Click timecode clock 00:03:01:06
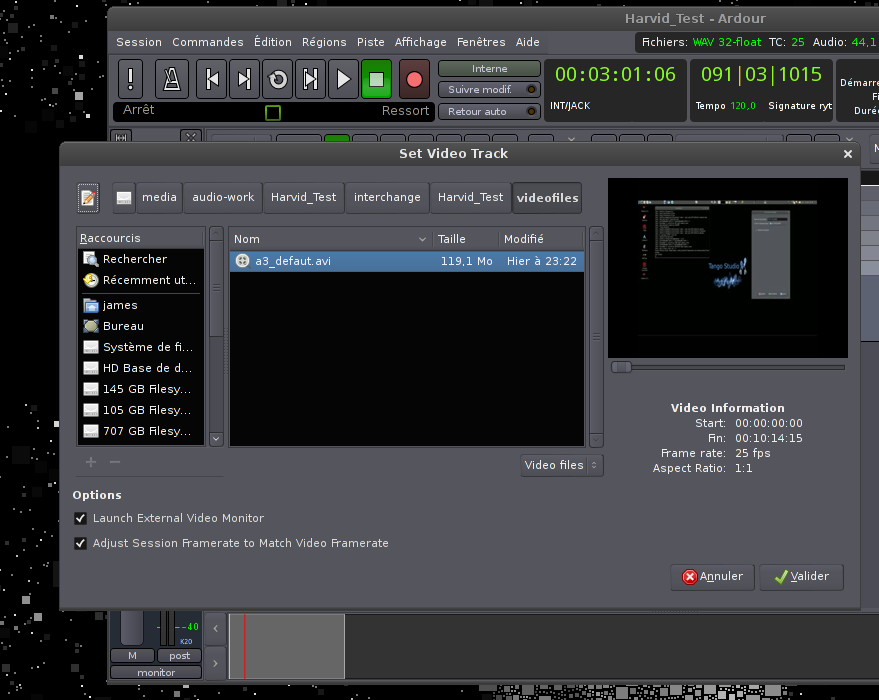879x700 pixels. tap(615, 75)
